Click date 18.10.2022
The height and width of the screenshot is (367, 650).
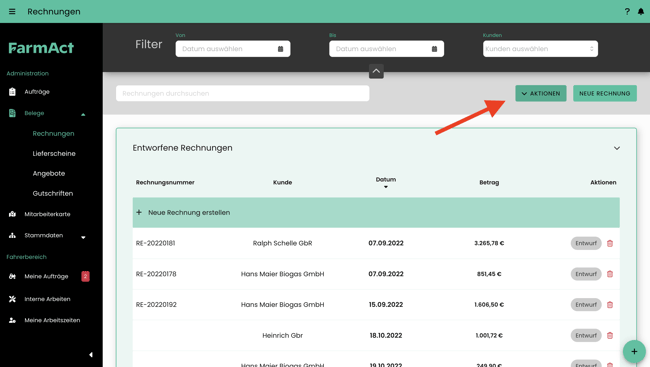[386, 335]
